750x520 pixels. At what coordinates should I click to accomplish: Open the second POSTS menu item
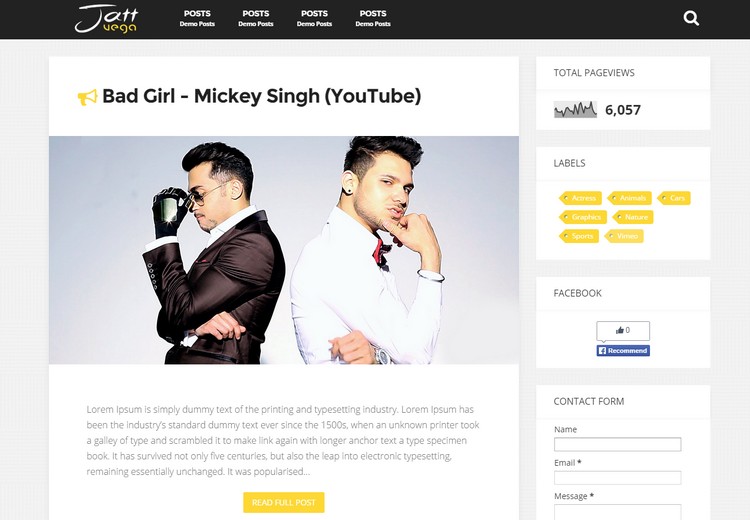pos(256,18)
